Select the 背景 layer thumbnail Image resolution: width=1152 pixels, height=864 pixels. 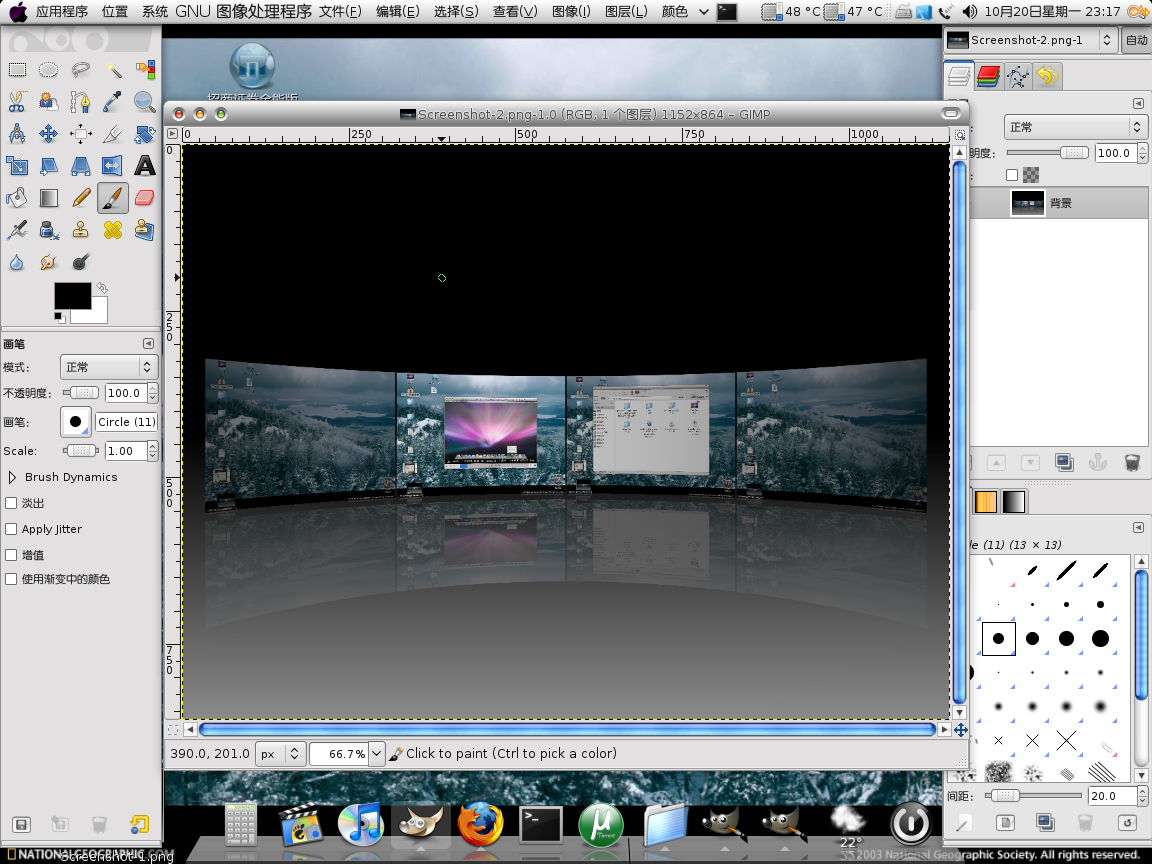[x=1027, y=203]
